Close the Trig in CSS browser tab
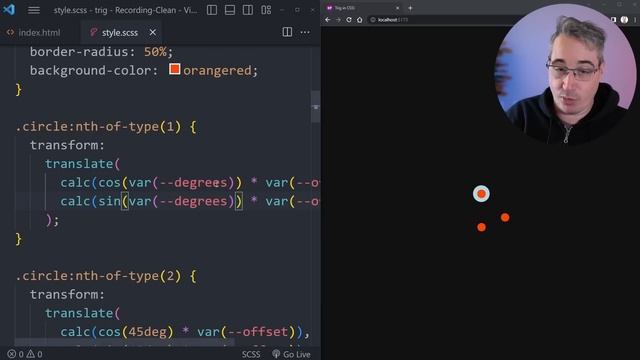The height and width of the screenshot is (360, 640). [398, 8]
